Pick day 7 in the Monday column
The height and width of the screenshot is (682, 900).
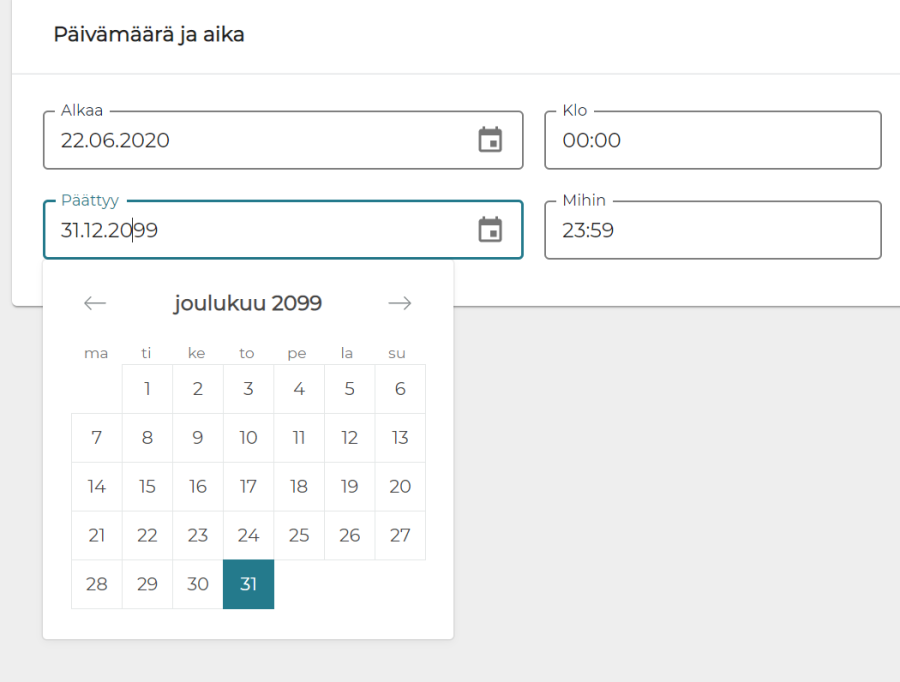97,438
